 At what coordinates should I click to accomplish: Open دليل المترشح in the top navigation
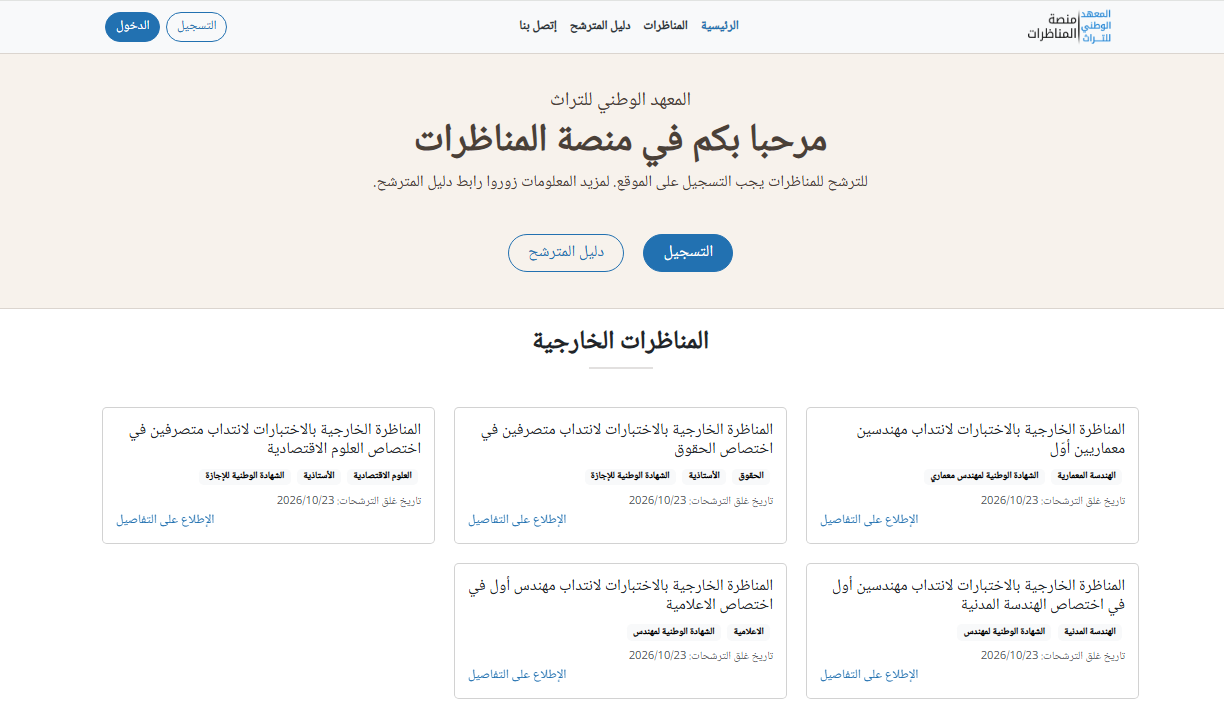tap(600, 26)
